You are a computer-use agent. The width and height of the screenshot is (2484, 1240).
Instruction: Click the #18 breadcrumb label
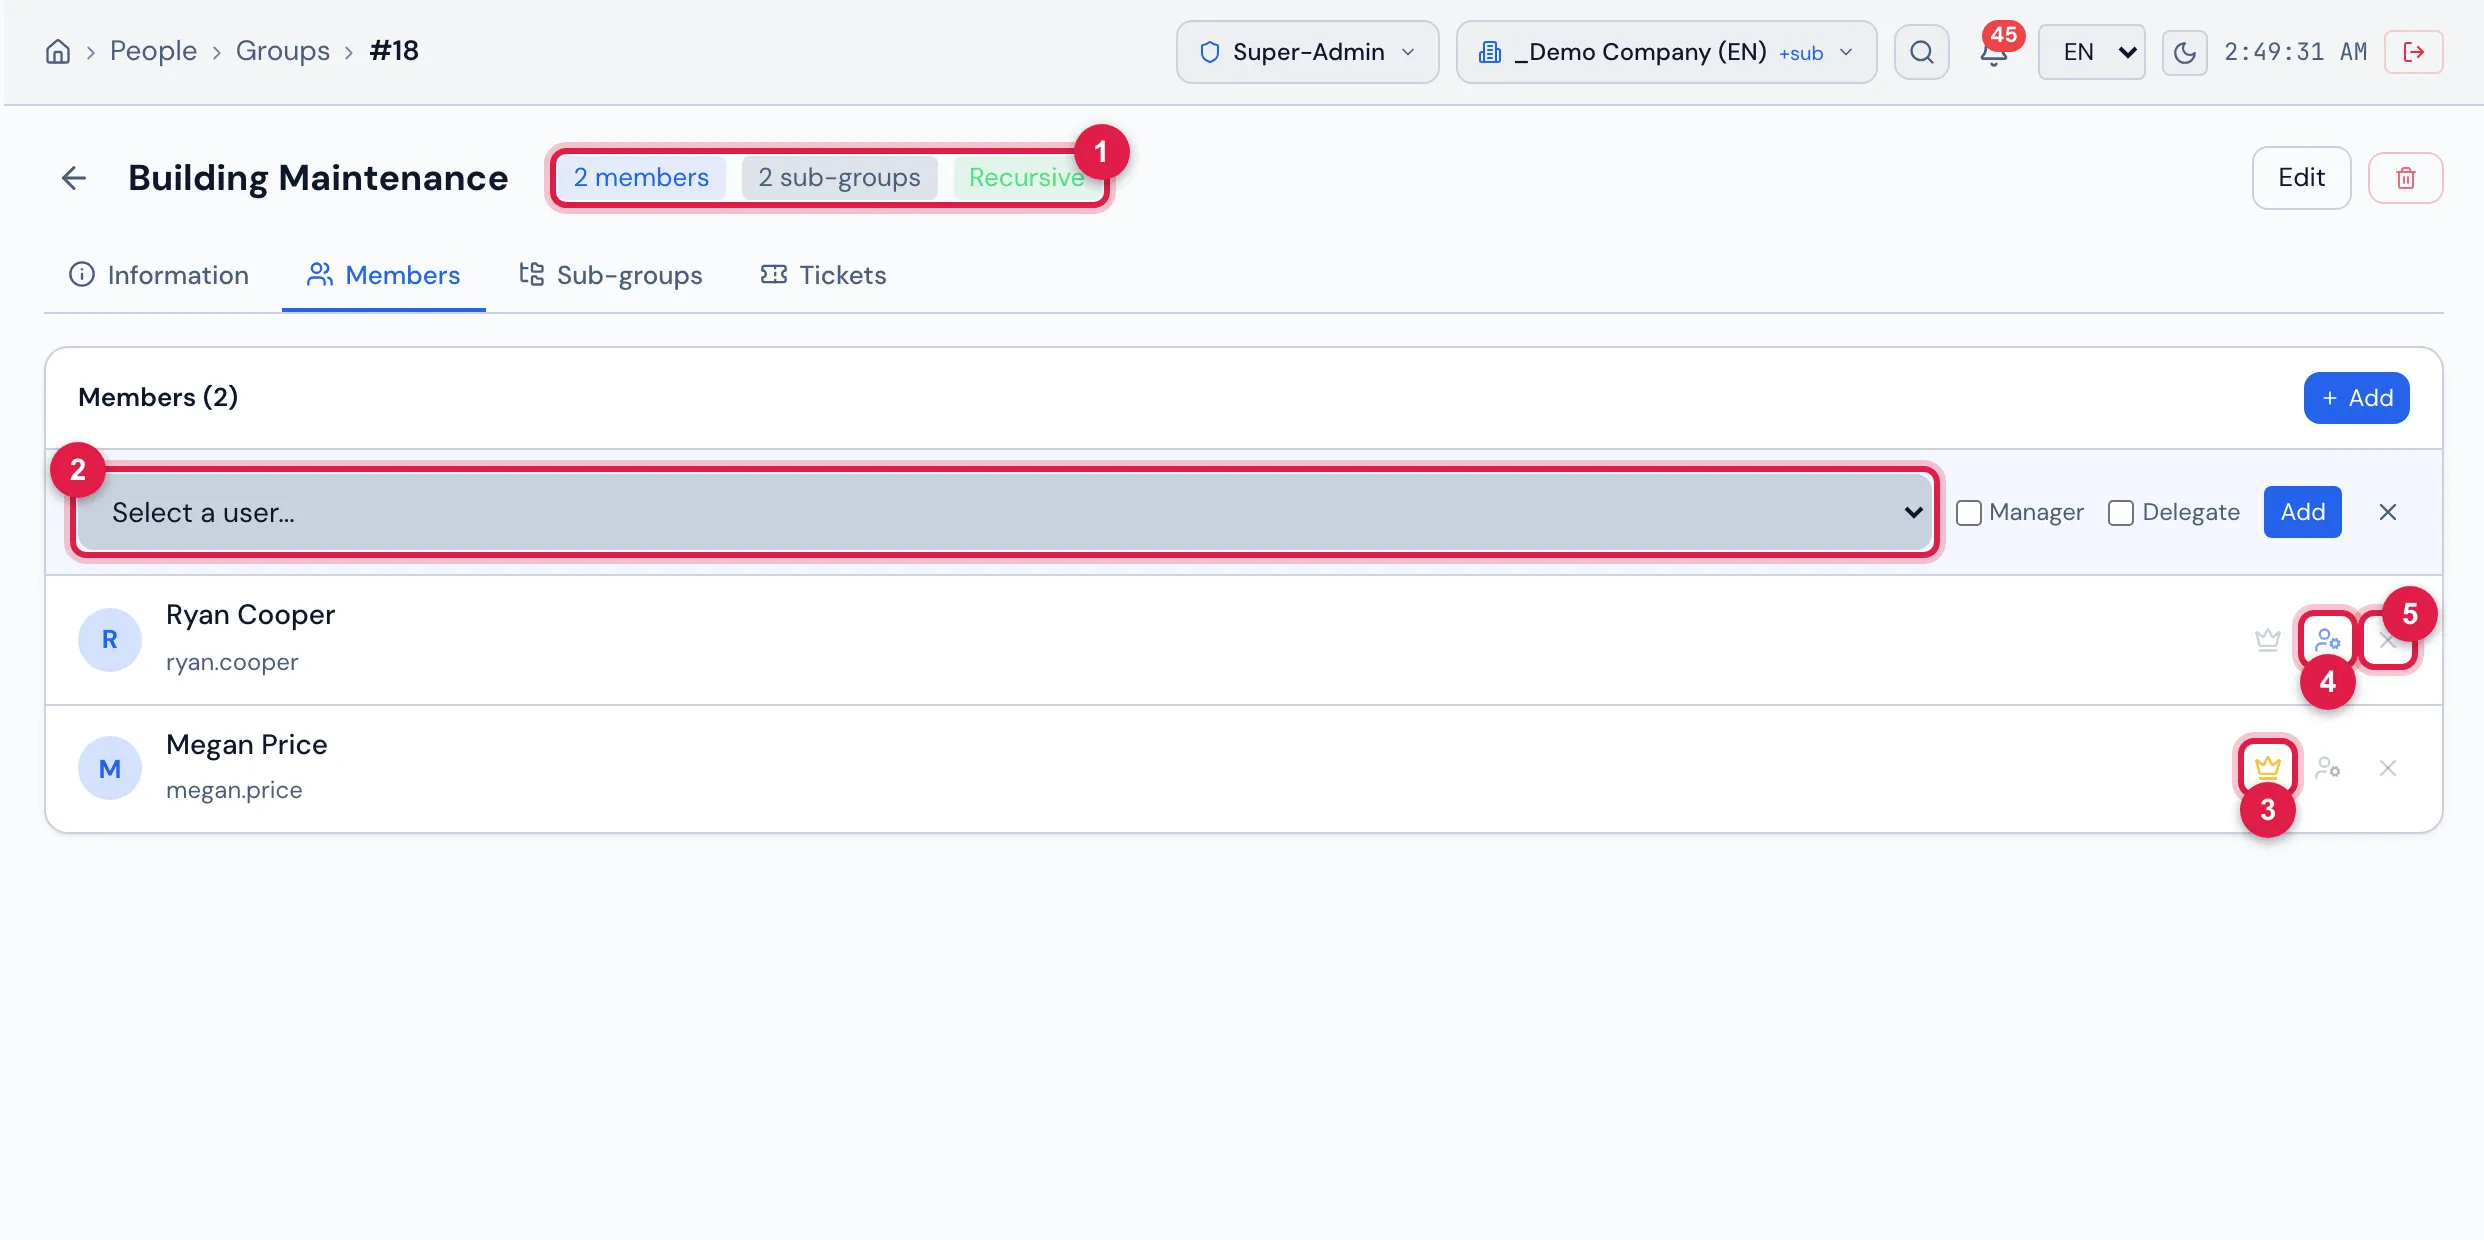click(x=394, y=51)
